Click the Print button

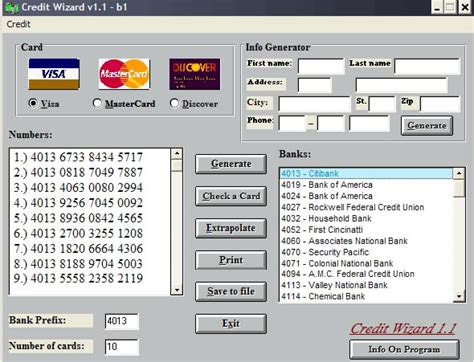pyautogui.click(x=231, y=260)
